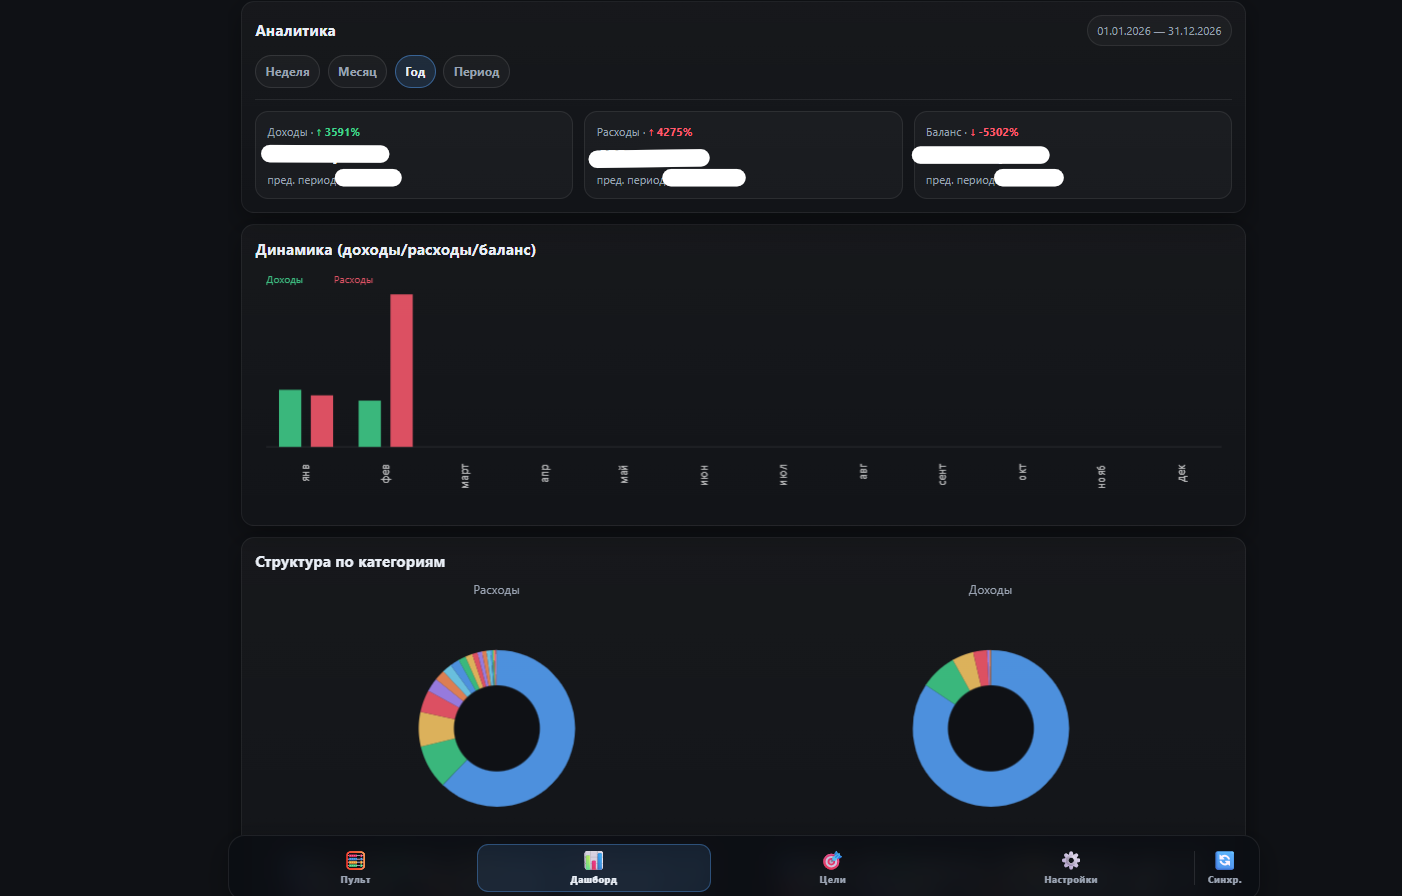
Task: Select the Неделя period filter
Action: point(287,72)
